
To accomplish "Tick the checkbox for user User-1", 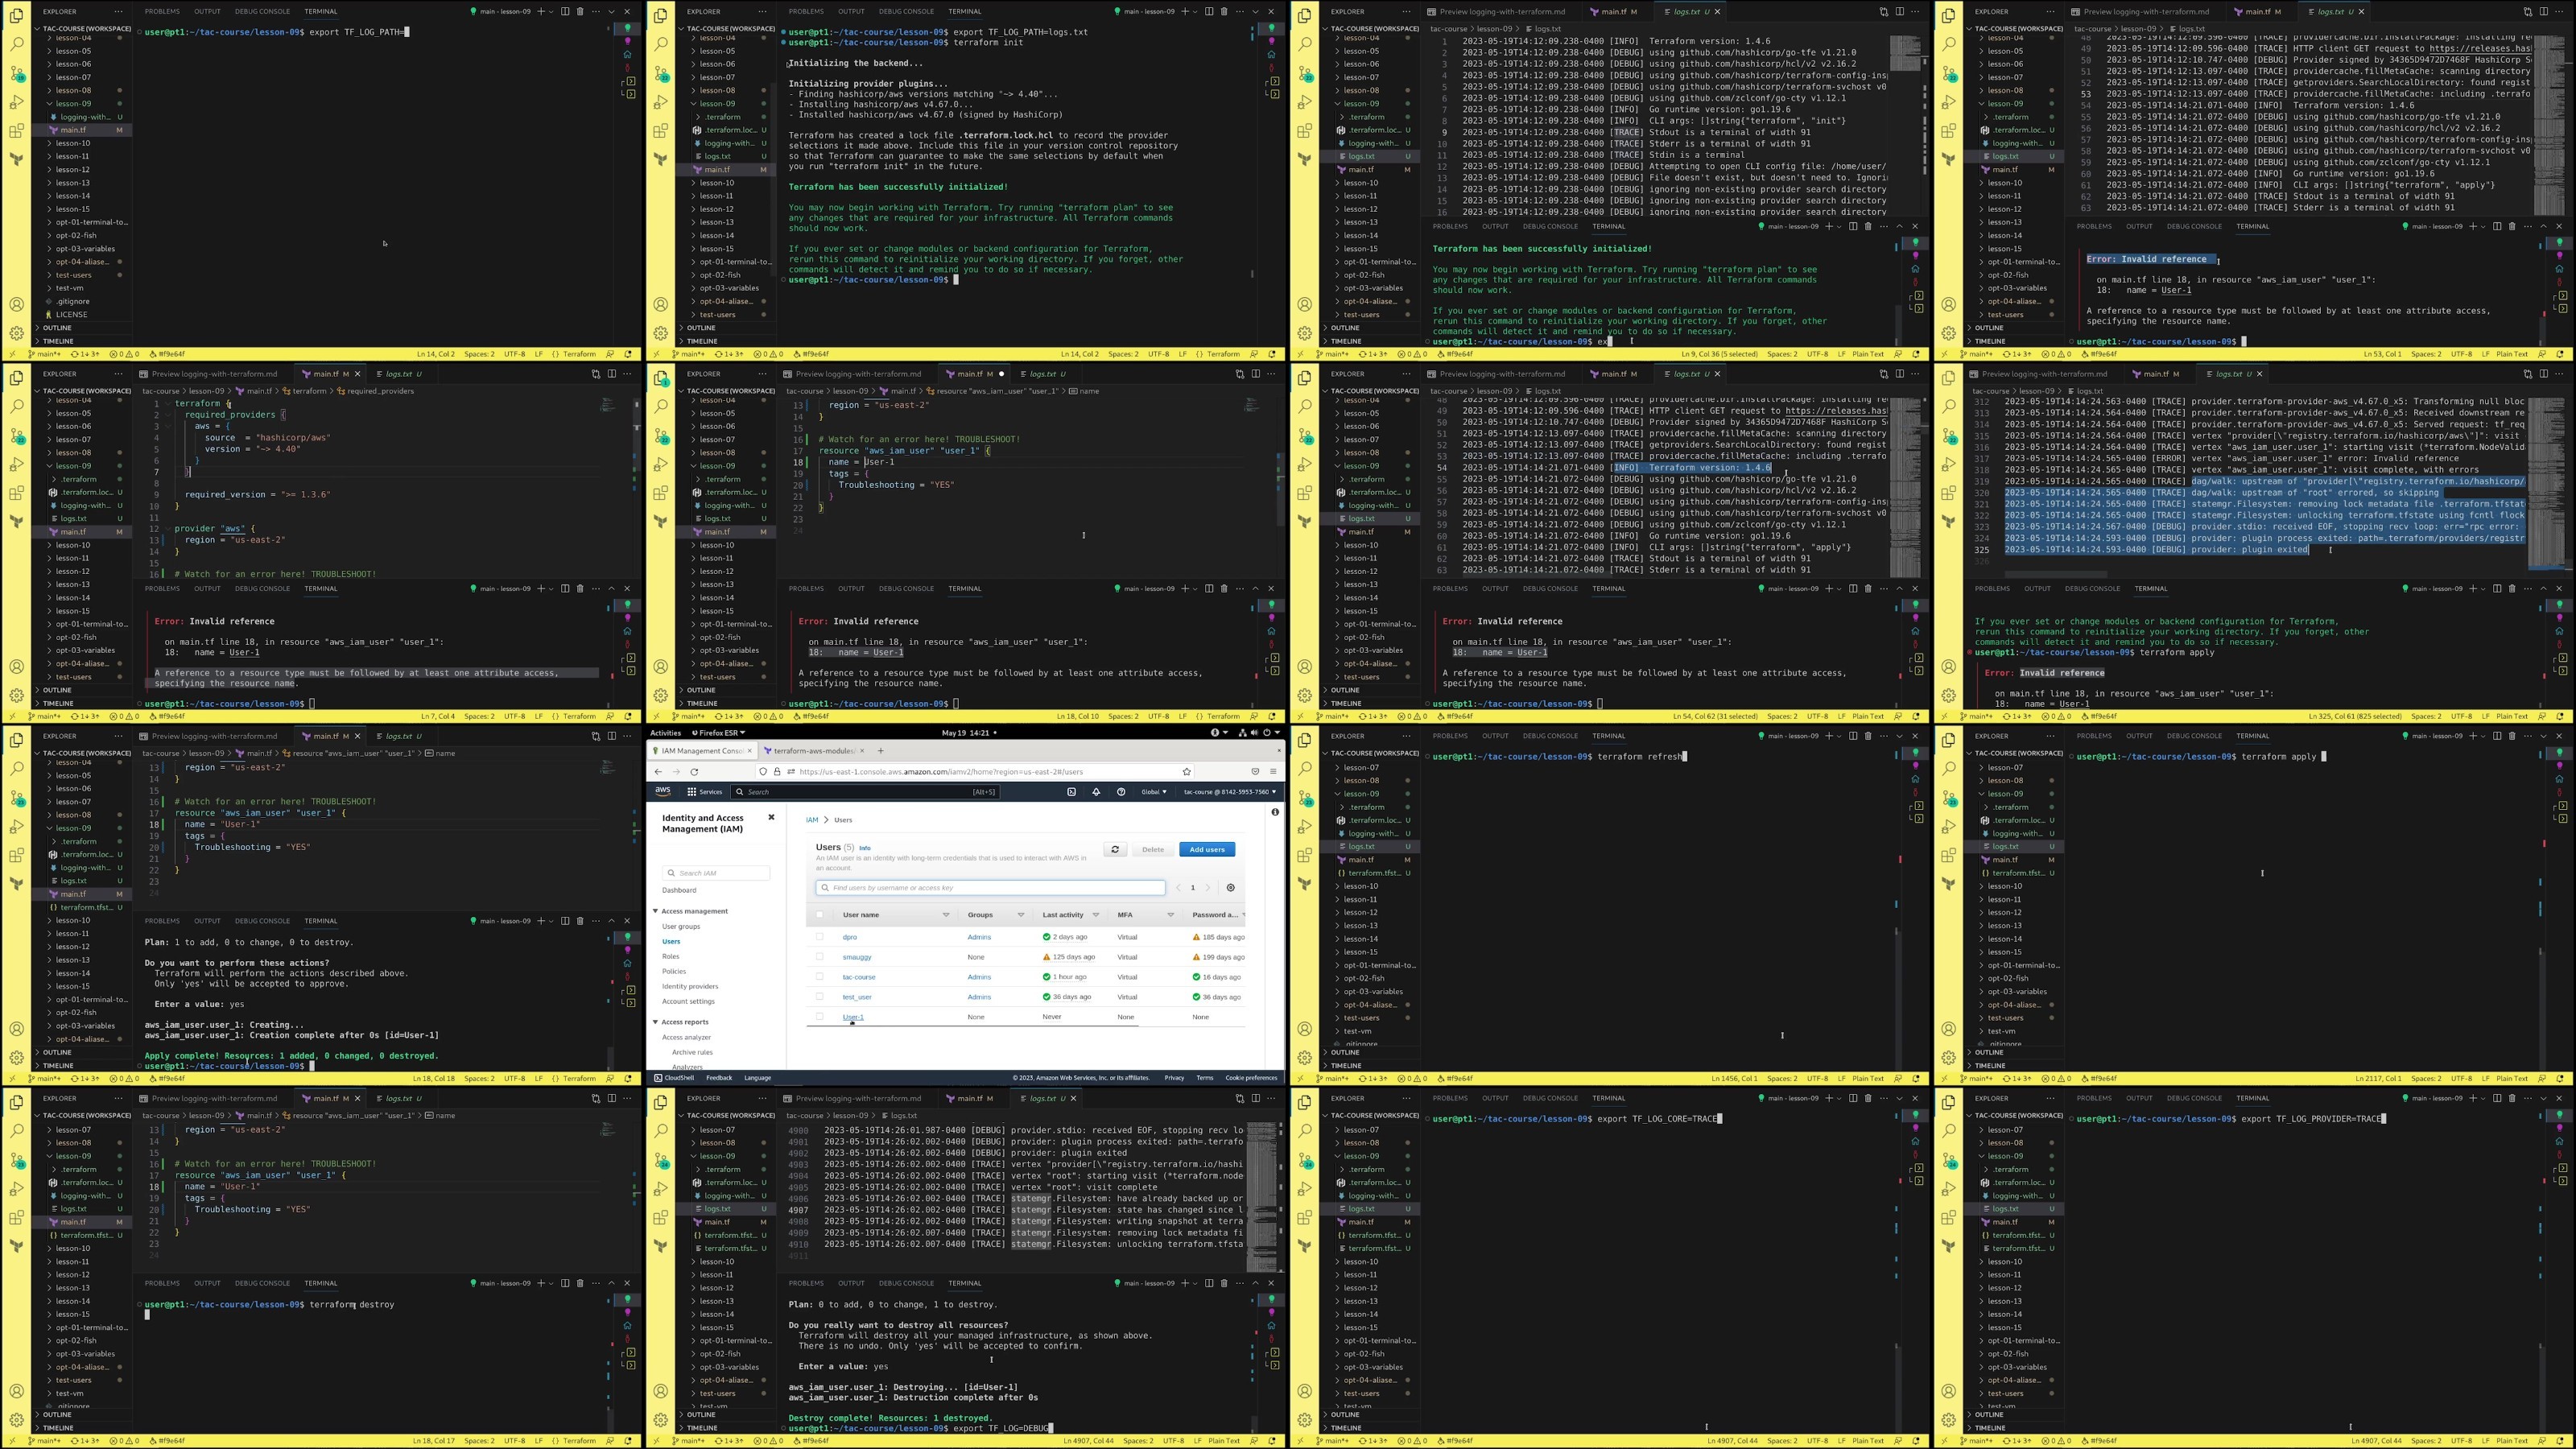I will (x=820, y=1017).
